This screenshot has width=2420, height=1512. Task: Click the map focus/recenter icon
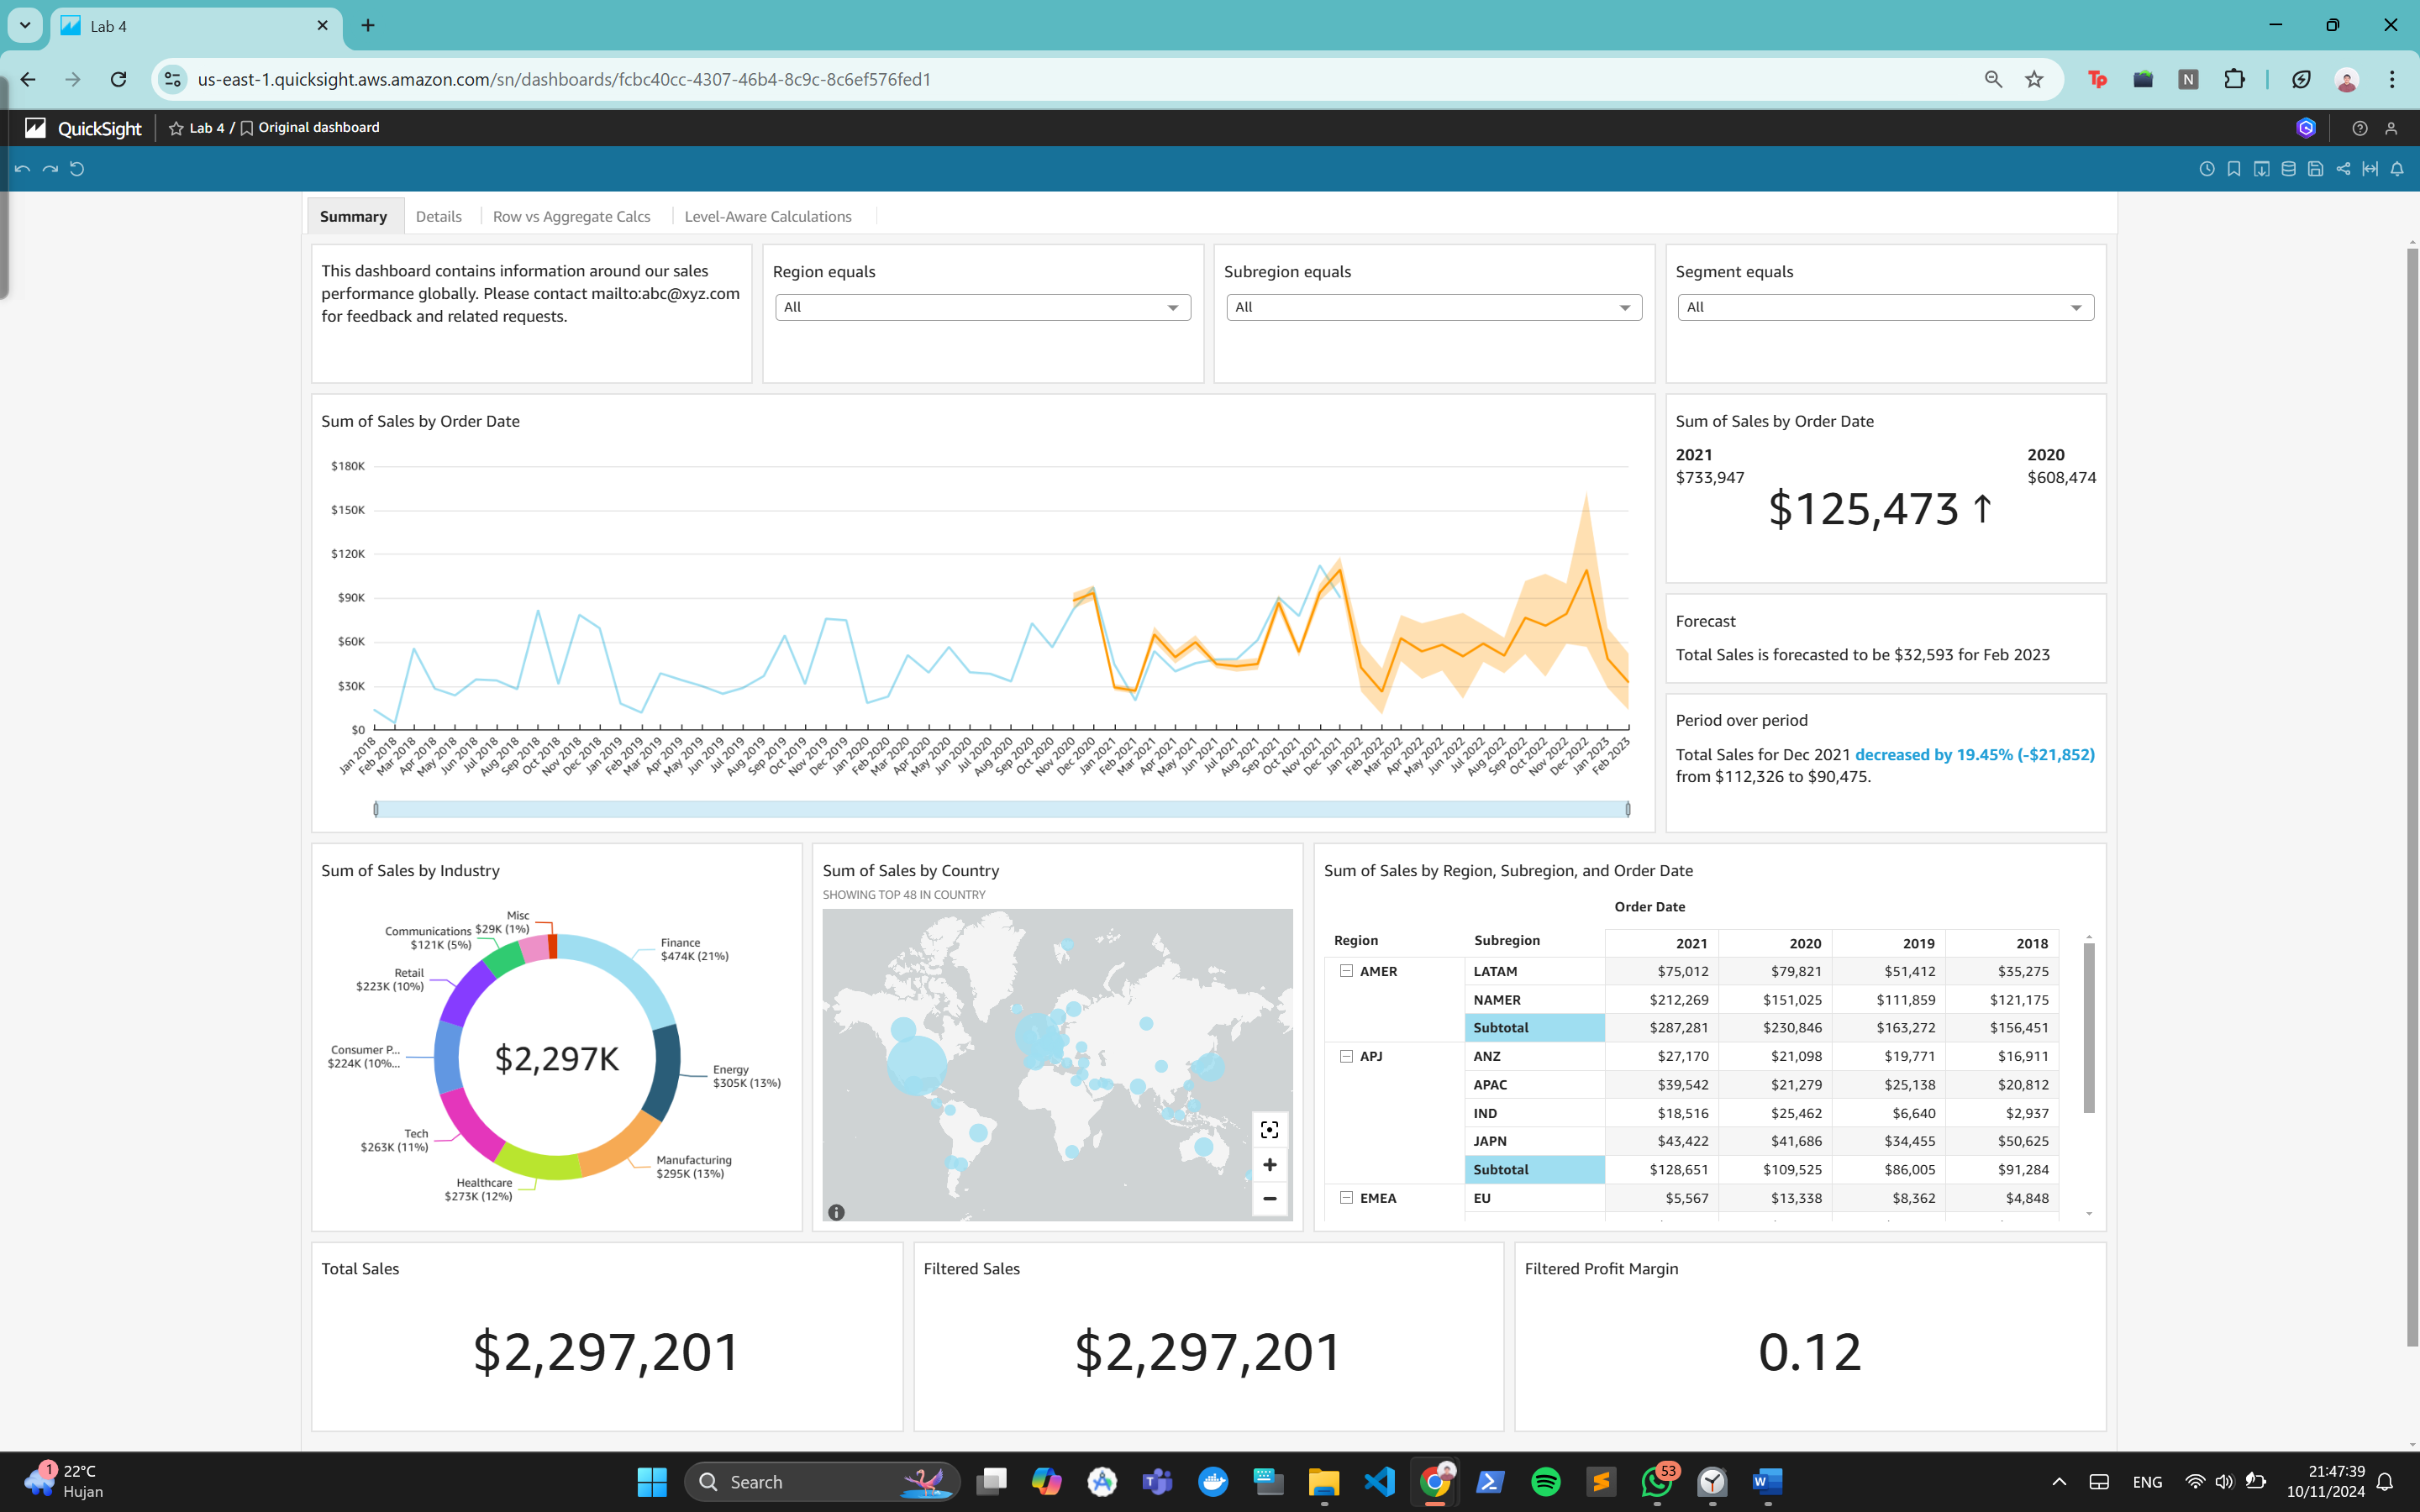point(1269,1130)
